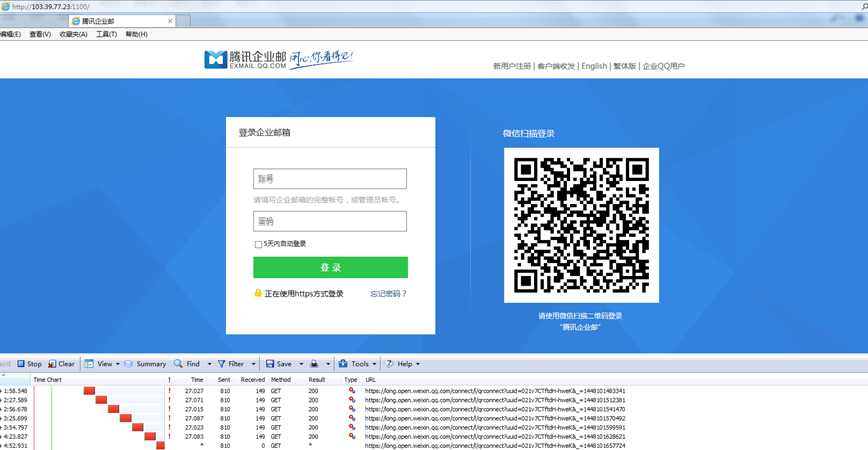Click the Clear log toolbar button
Image resolution: width=868 pixels, height=450 pixels.
tap(61, 364)
